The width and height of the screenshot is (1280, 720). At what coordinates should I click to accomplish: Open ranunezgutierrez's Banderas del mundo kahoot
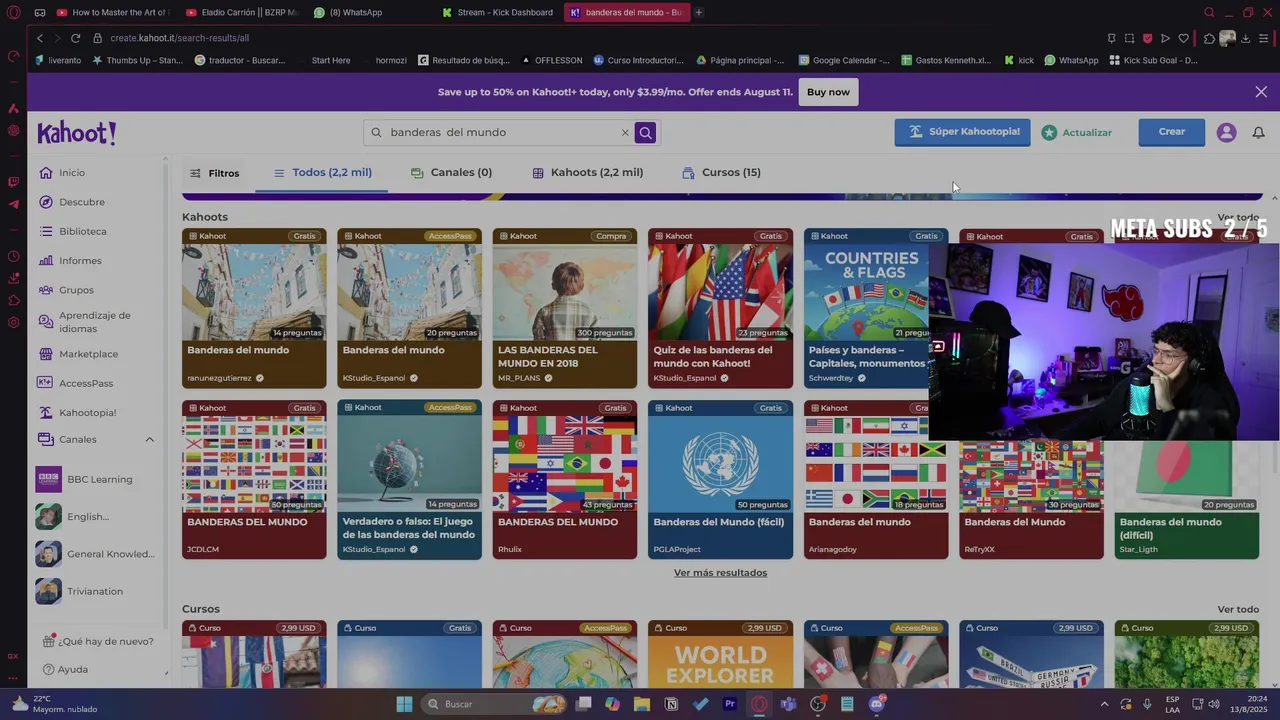(x=254, y=308)
